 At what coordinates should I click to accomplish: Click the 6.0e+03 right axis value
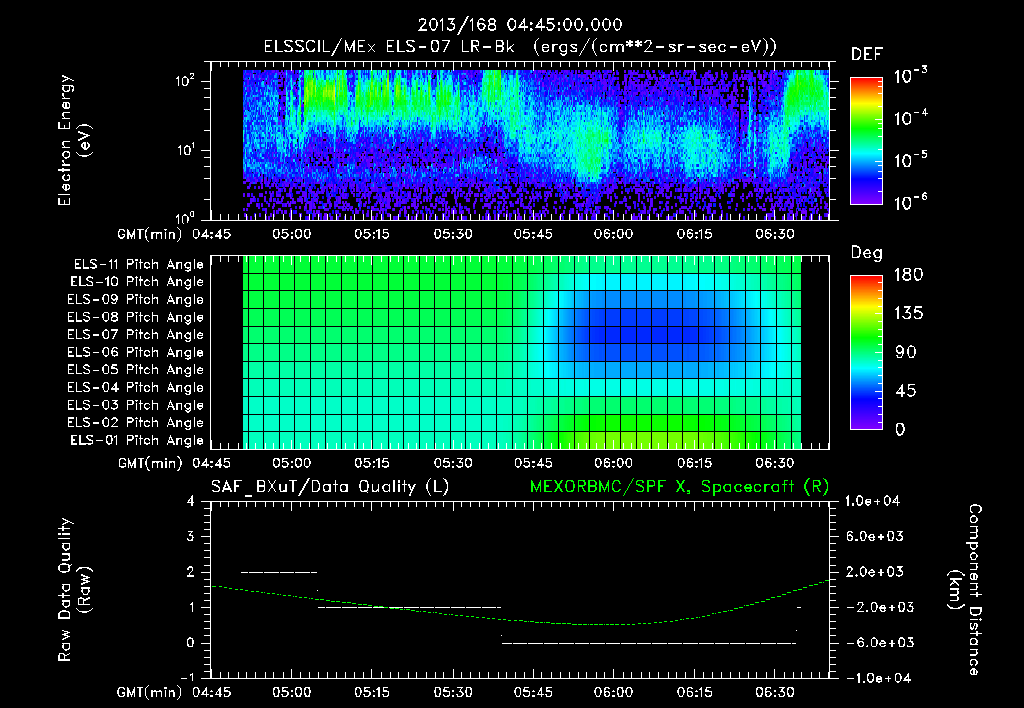[x=874, y=536]
